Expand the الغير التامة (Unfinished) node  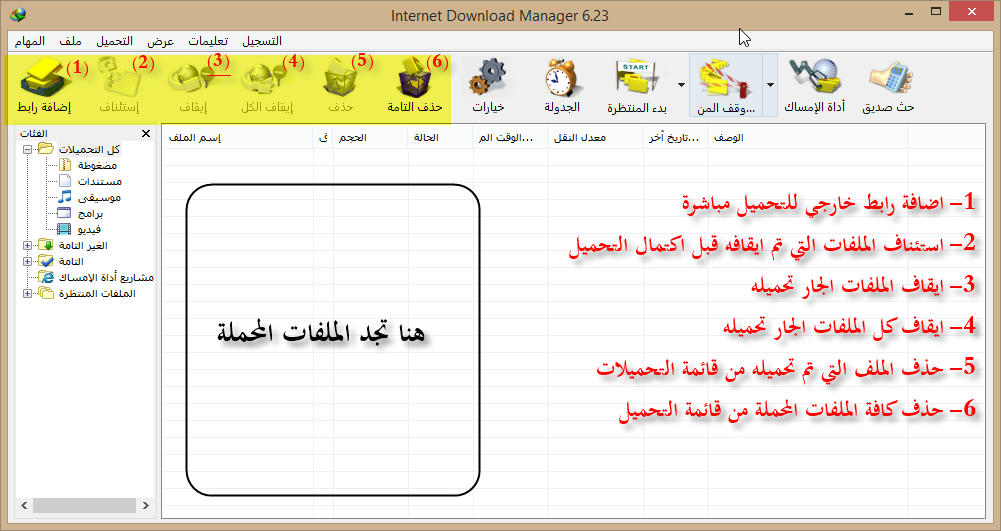coord(27,245)
